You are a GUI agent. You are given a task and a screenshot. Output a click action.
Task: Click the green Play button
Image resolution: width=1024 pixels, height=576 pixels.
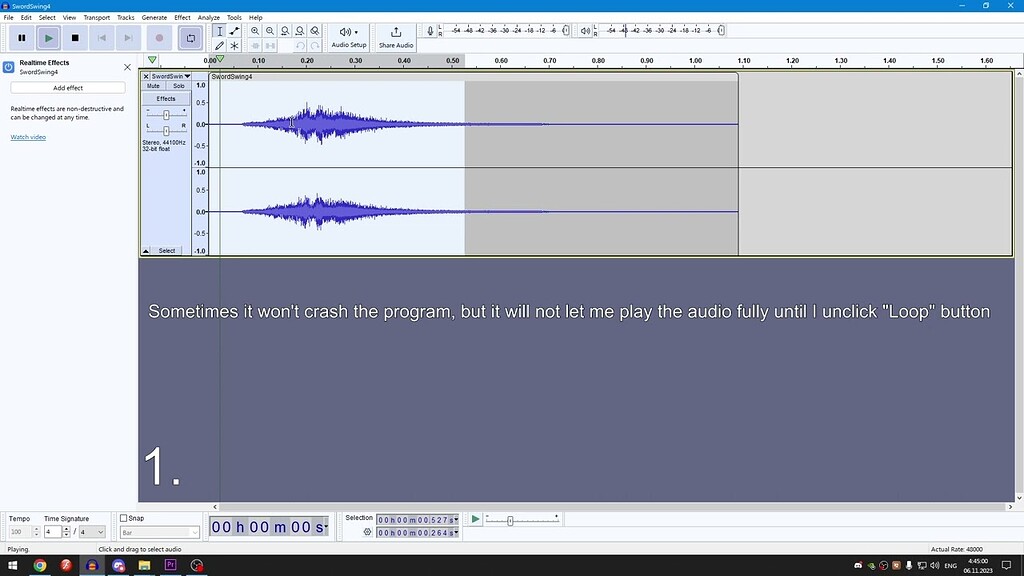coord(48,38)
